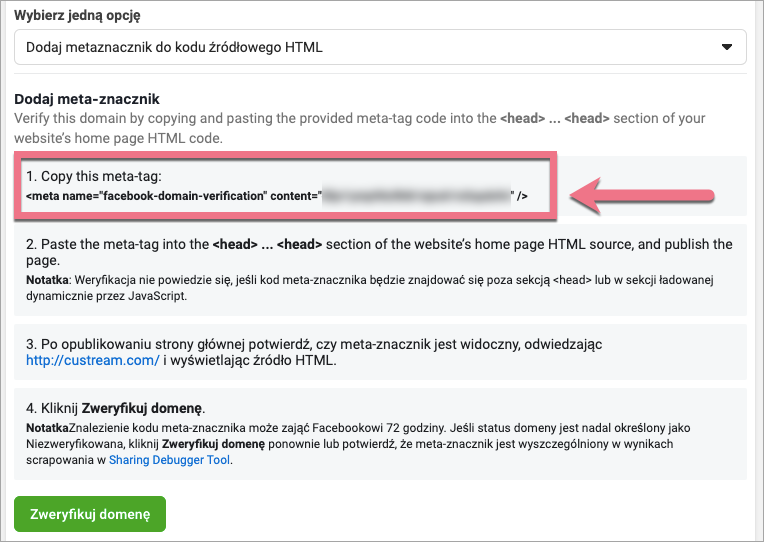
Task: Click the meta name facebook-domain-verification code
Action: (x=172, y=196)
